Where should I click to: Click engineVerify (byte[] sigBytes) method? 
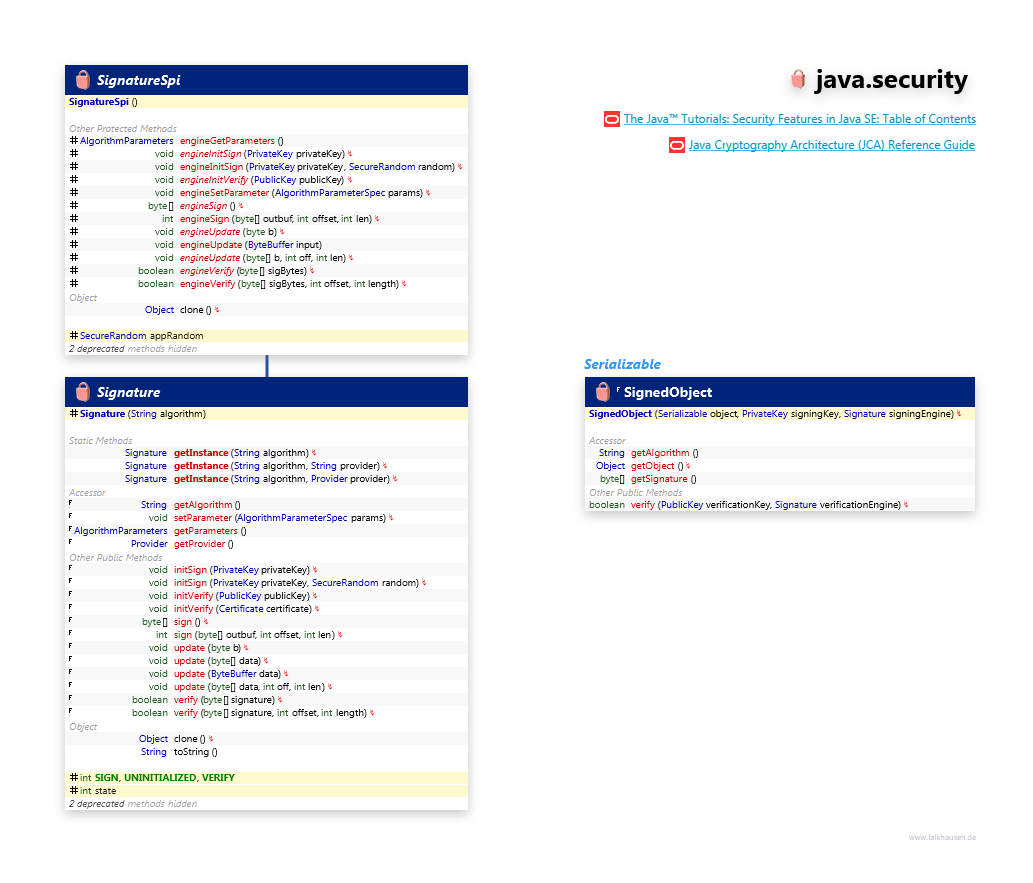click(243, 271)
